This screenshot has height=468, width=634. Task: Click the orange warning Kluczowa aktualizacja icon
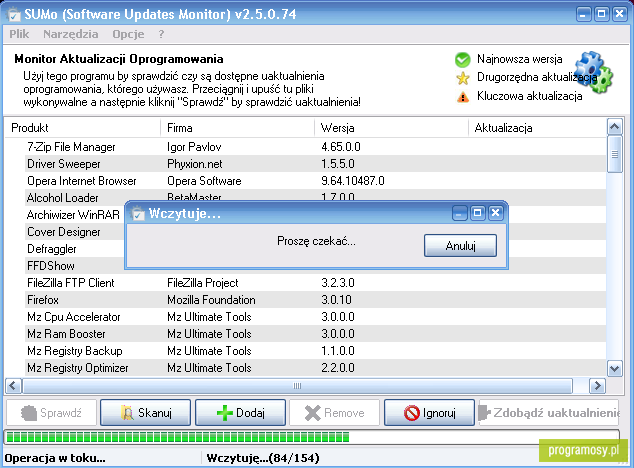click(463, 97)
